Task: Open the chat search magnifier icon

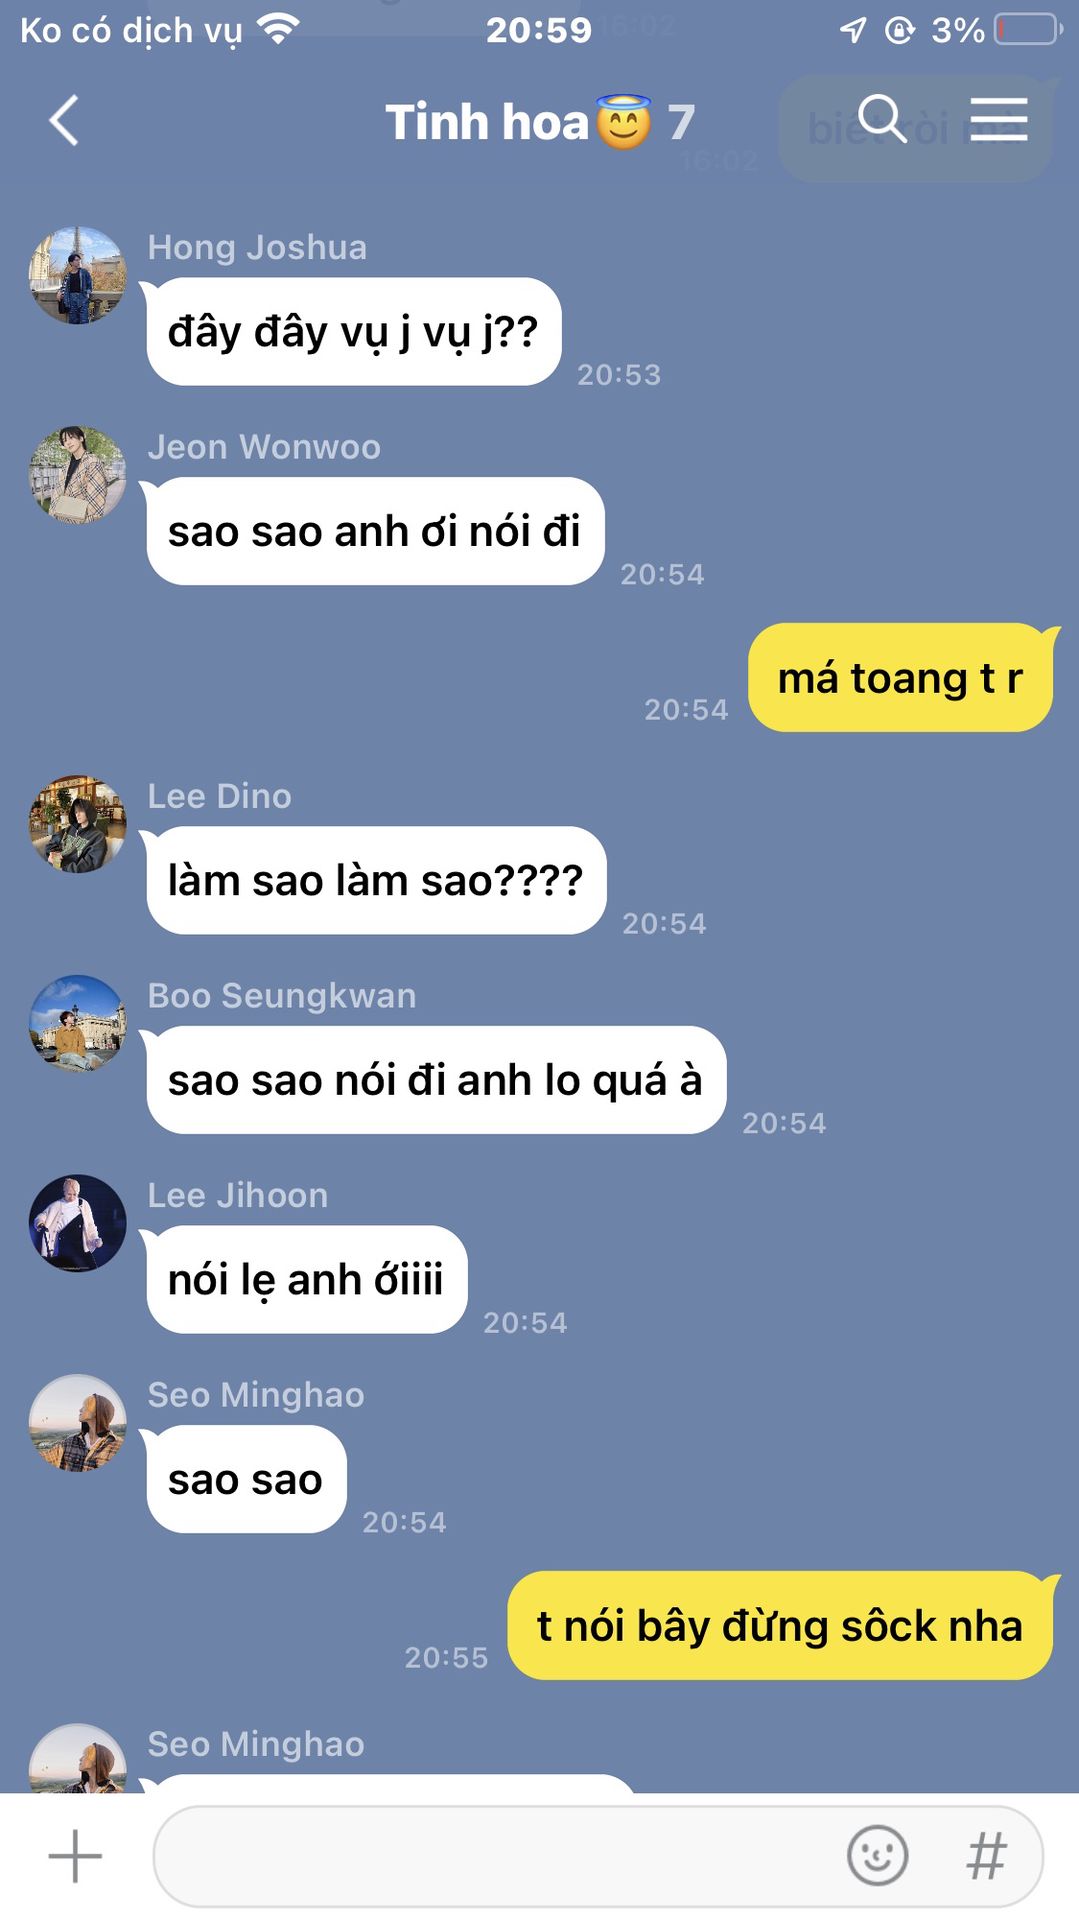Action: coord(882,120)
